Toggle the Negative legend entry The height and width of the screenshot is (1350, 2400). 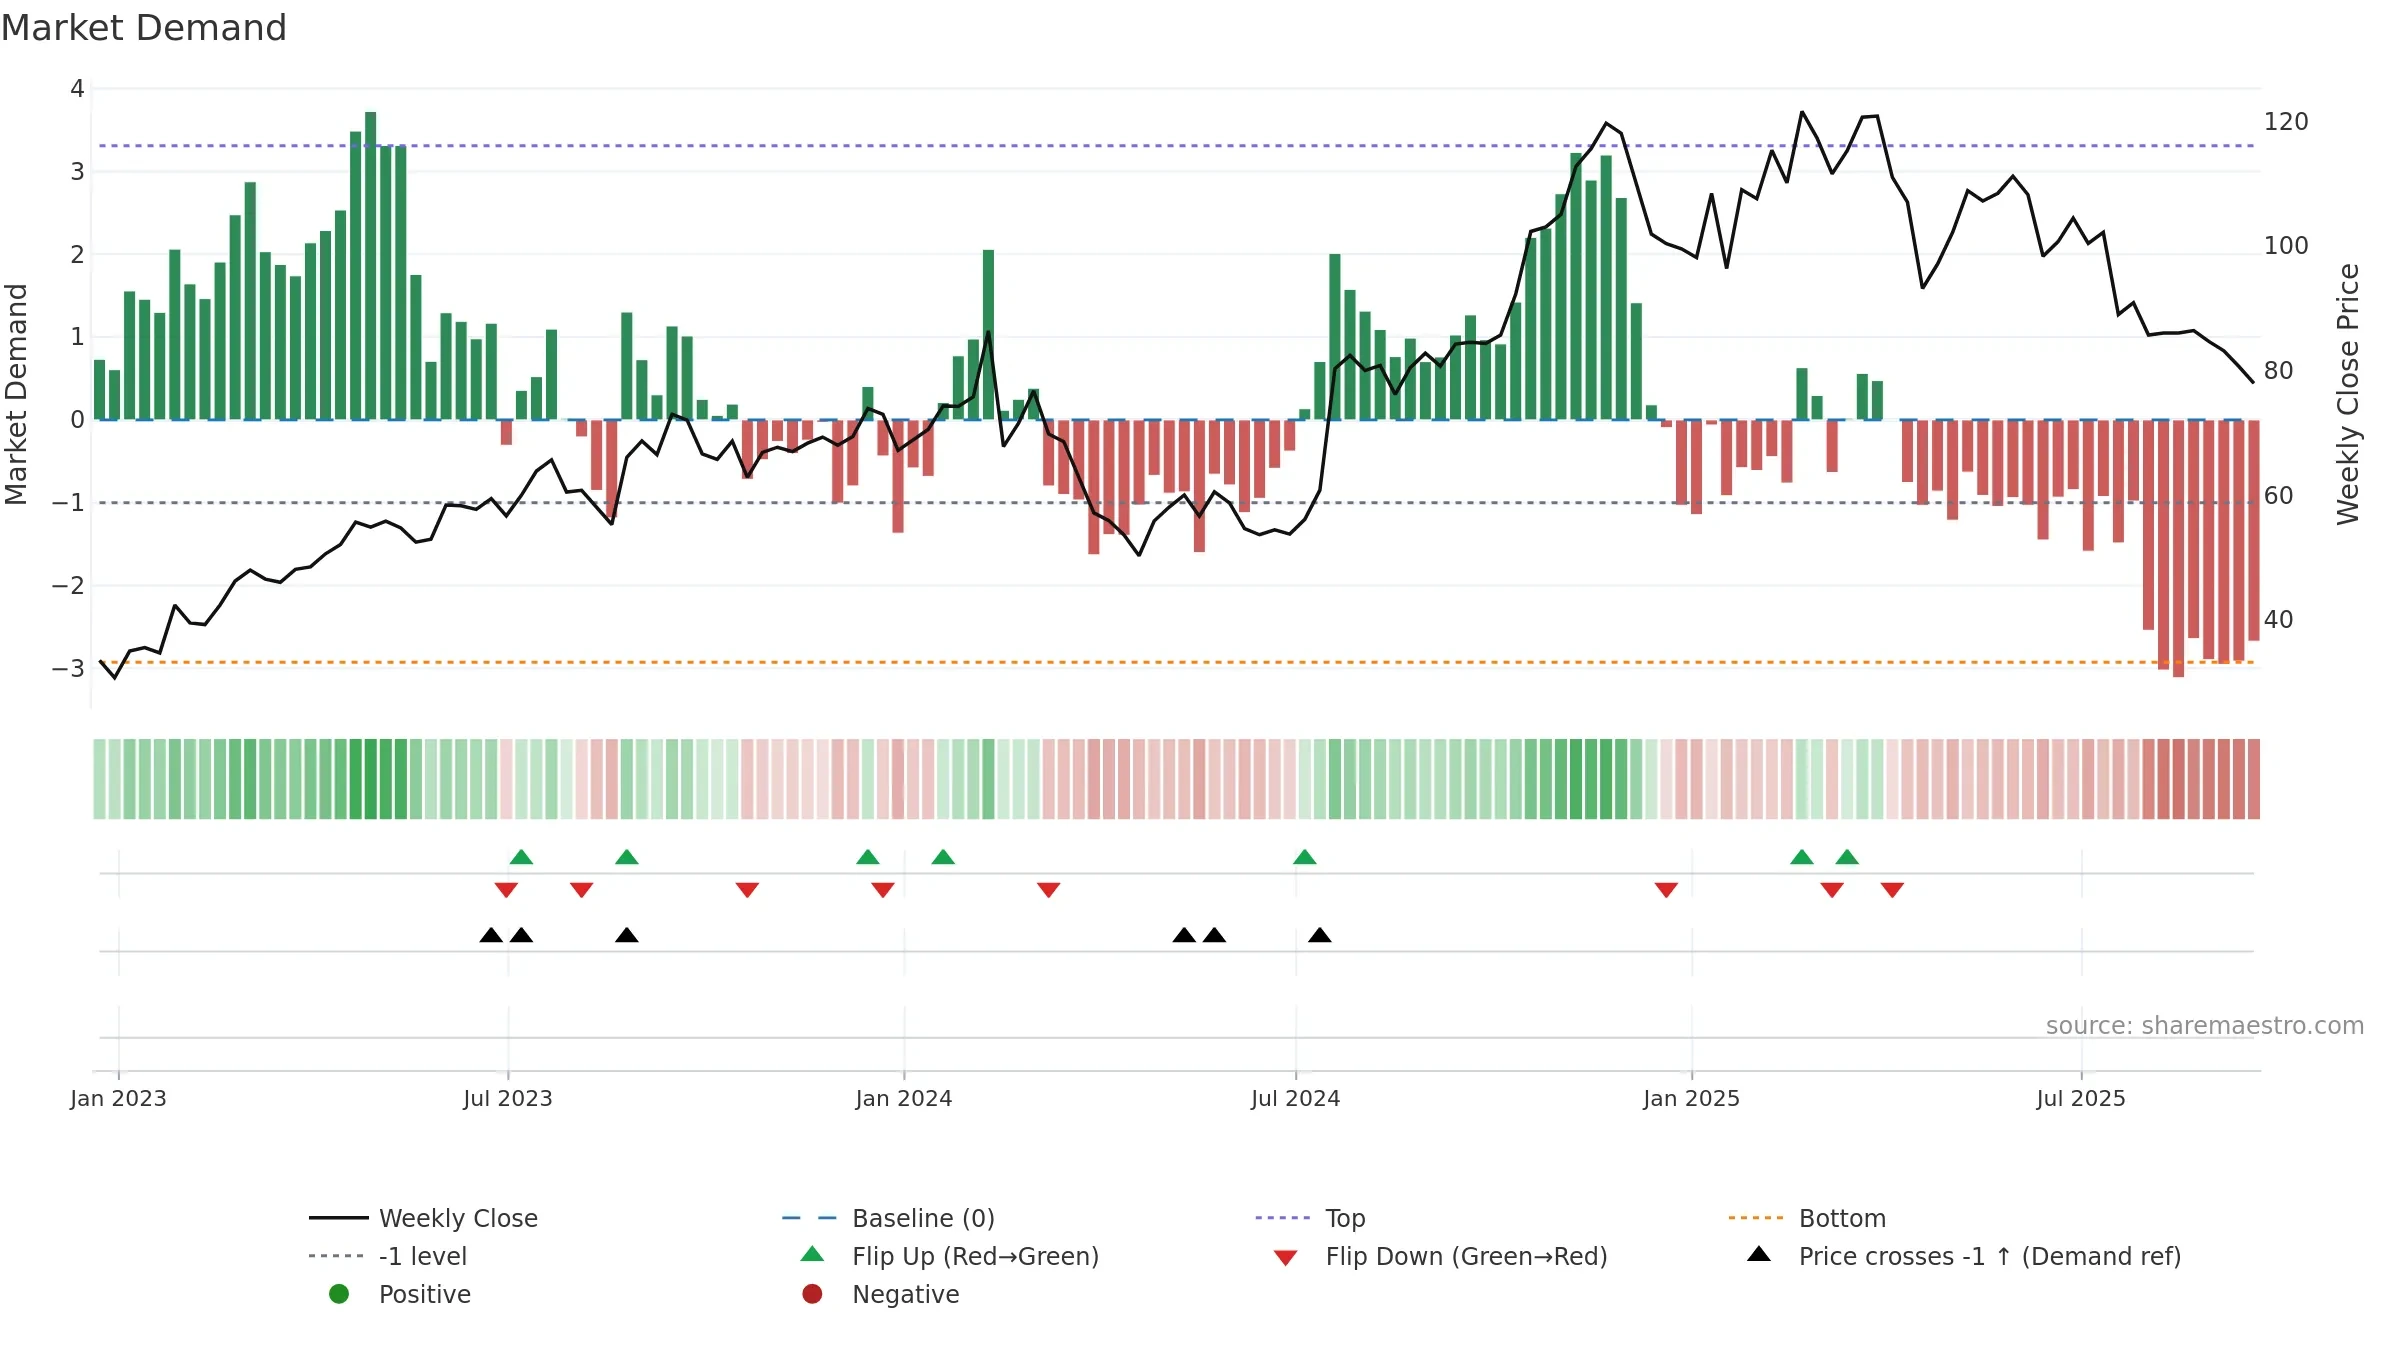pyautogui.click(x=880, y=1294)
